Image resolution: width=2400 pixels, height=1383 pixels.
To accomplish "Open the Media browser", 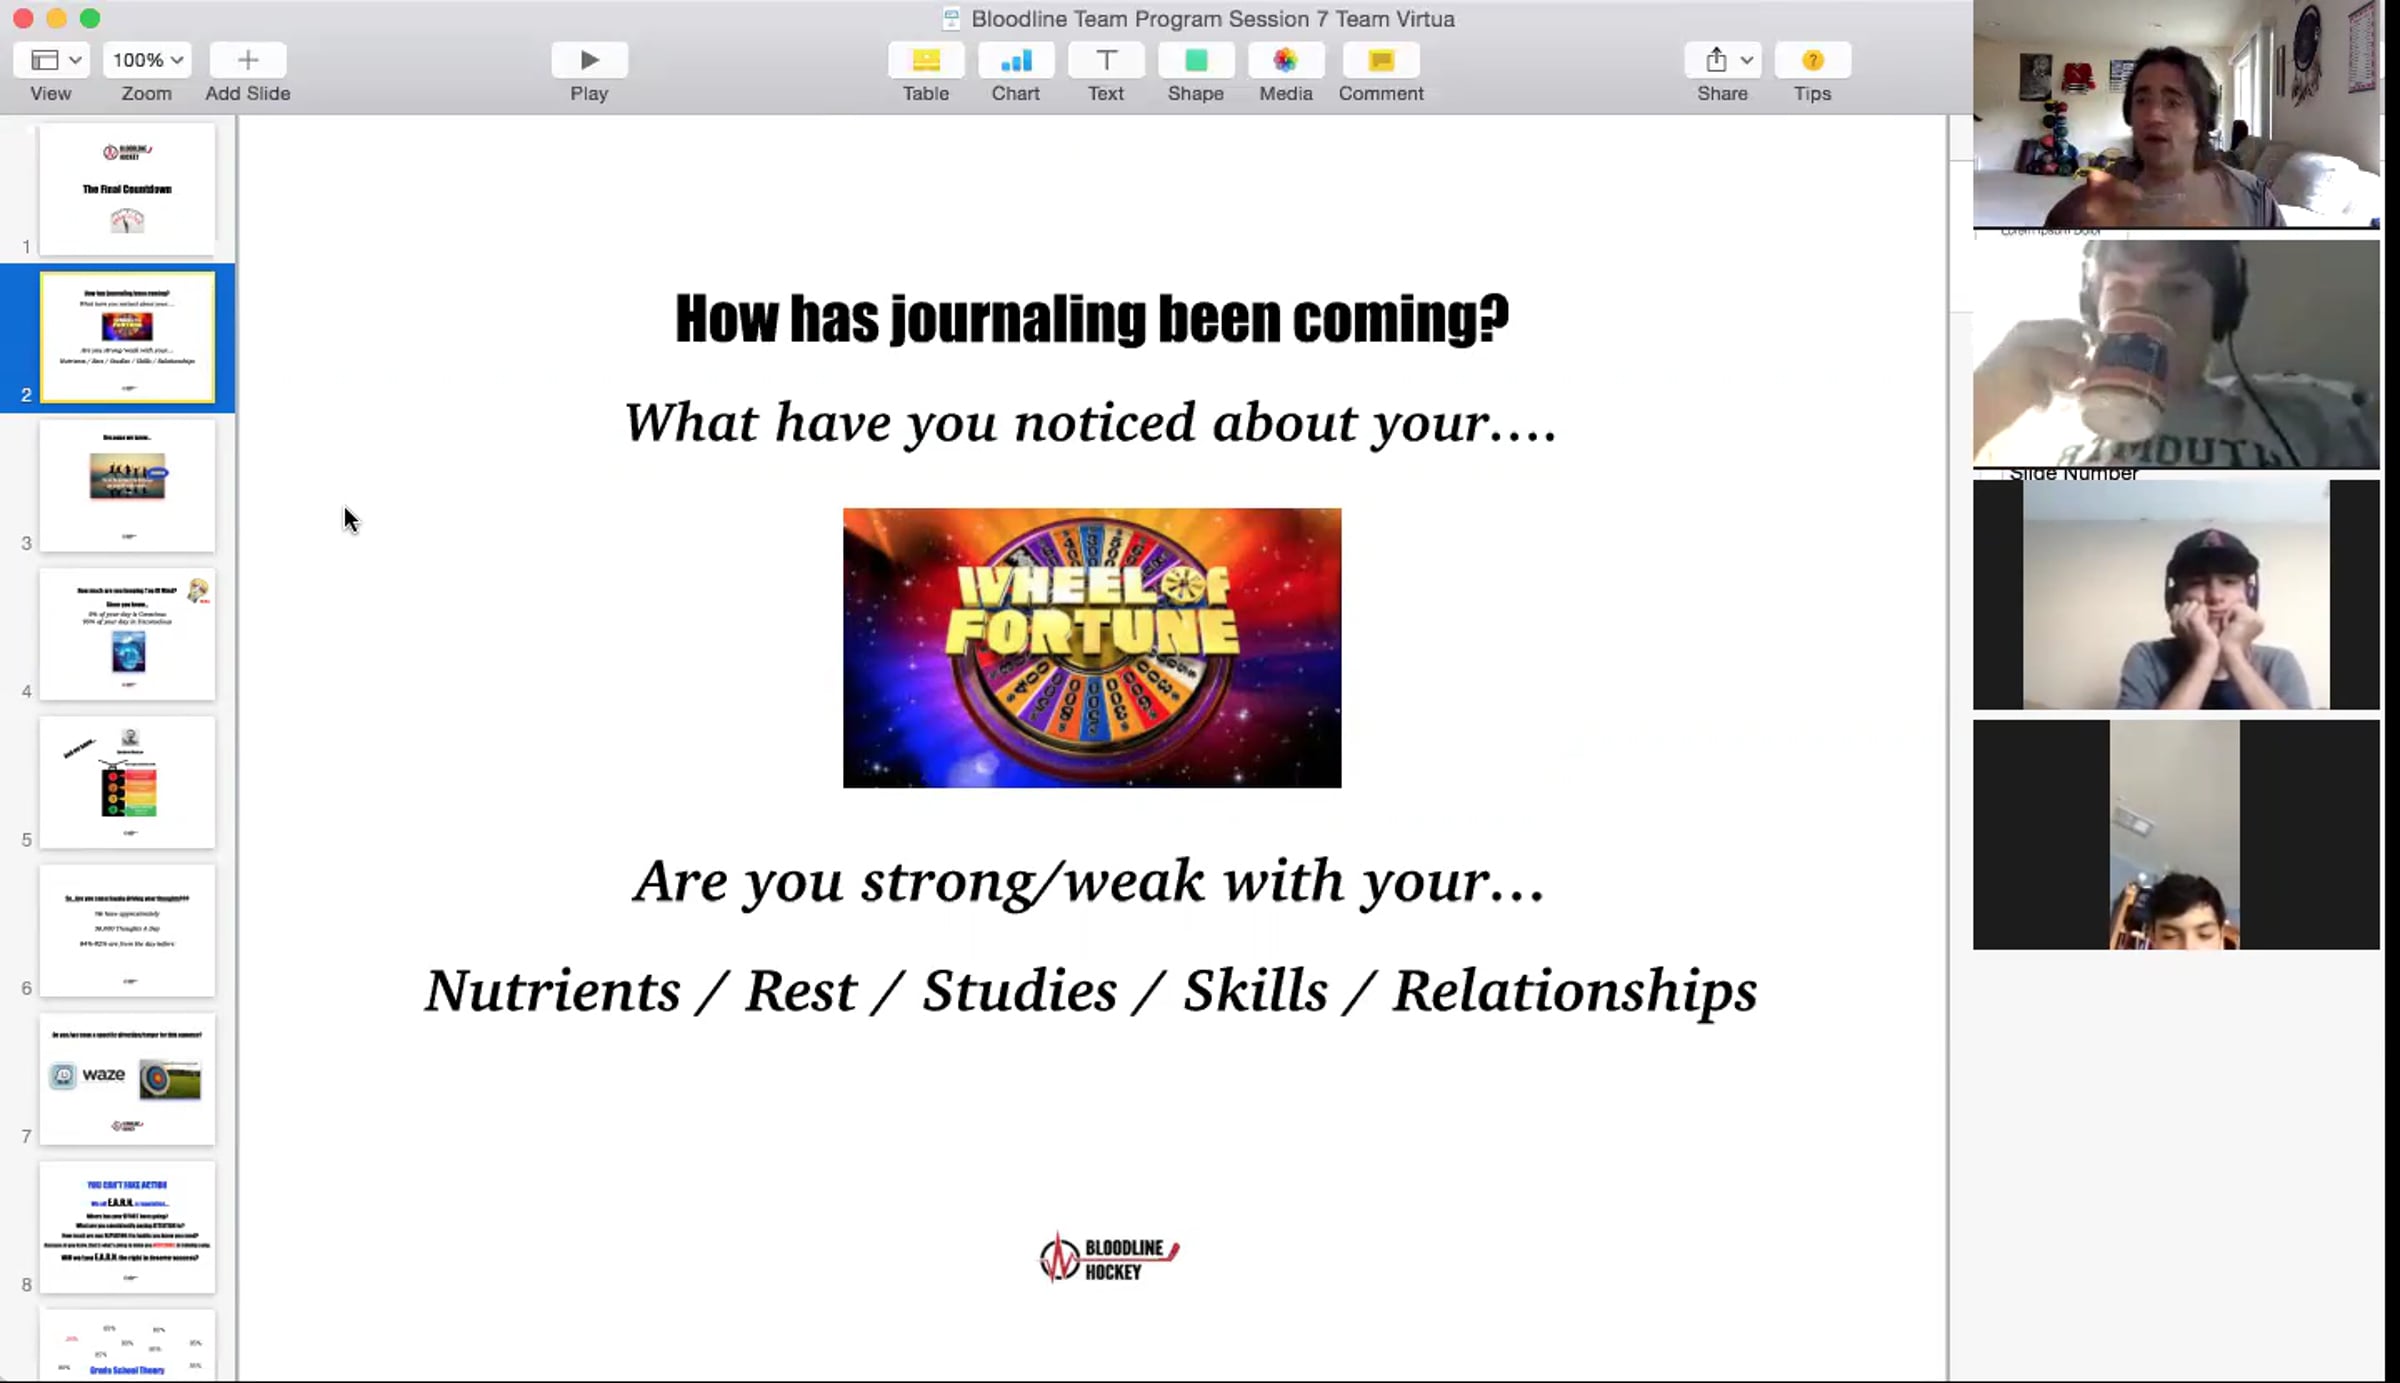I will tap(1286, 60).
